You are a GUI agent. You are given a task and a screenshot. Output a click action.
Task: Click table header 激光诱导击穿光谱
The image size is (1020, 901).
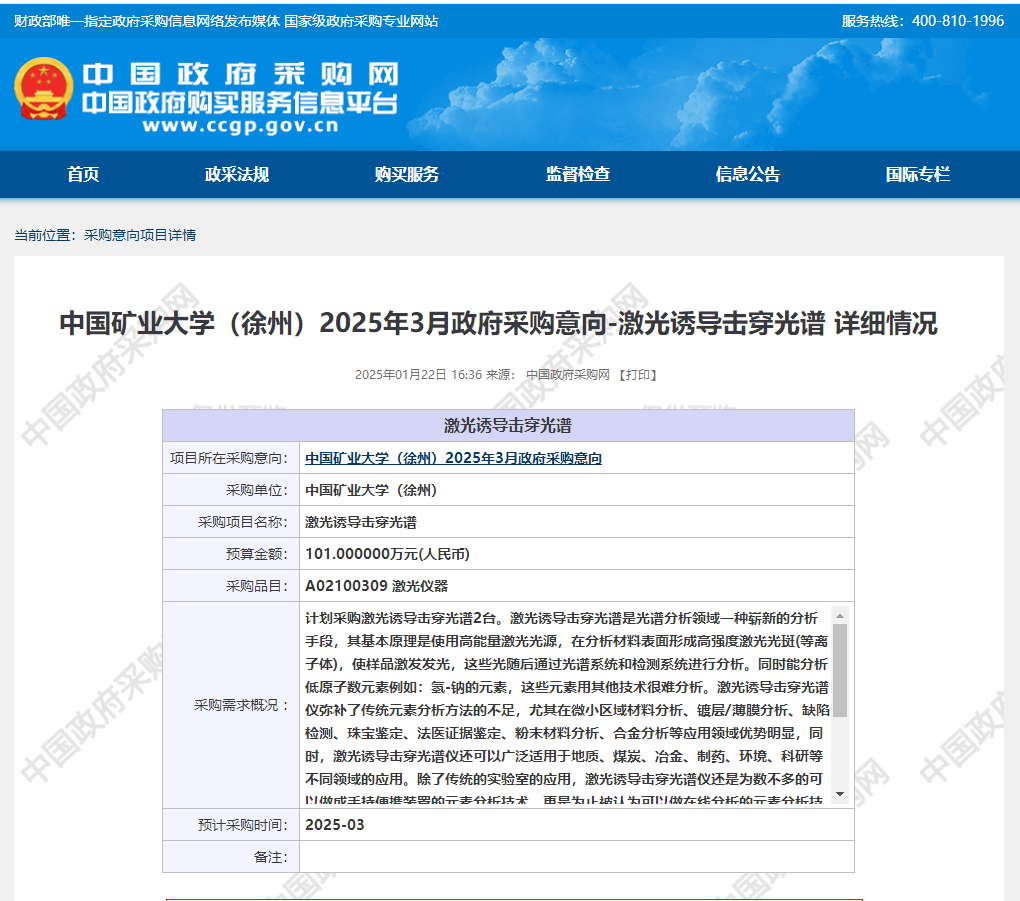pyautogui.click(x=508, y=425)
